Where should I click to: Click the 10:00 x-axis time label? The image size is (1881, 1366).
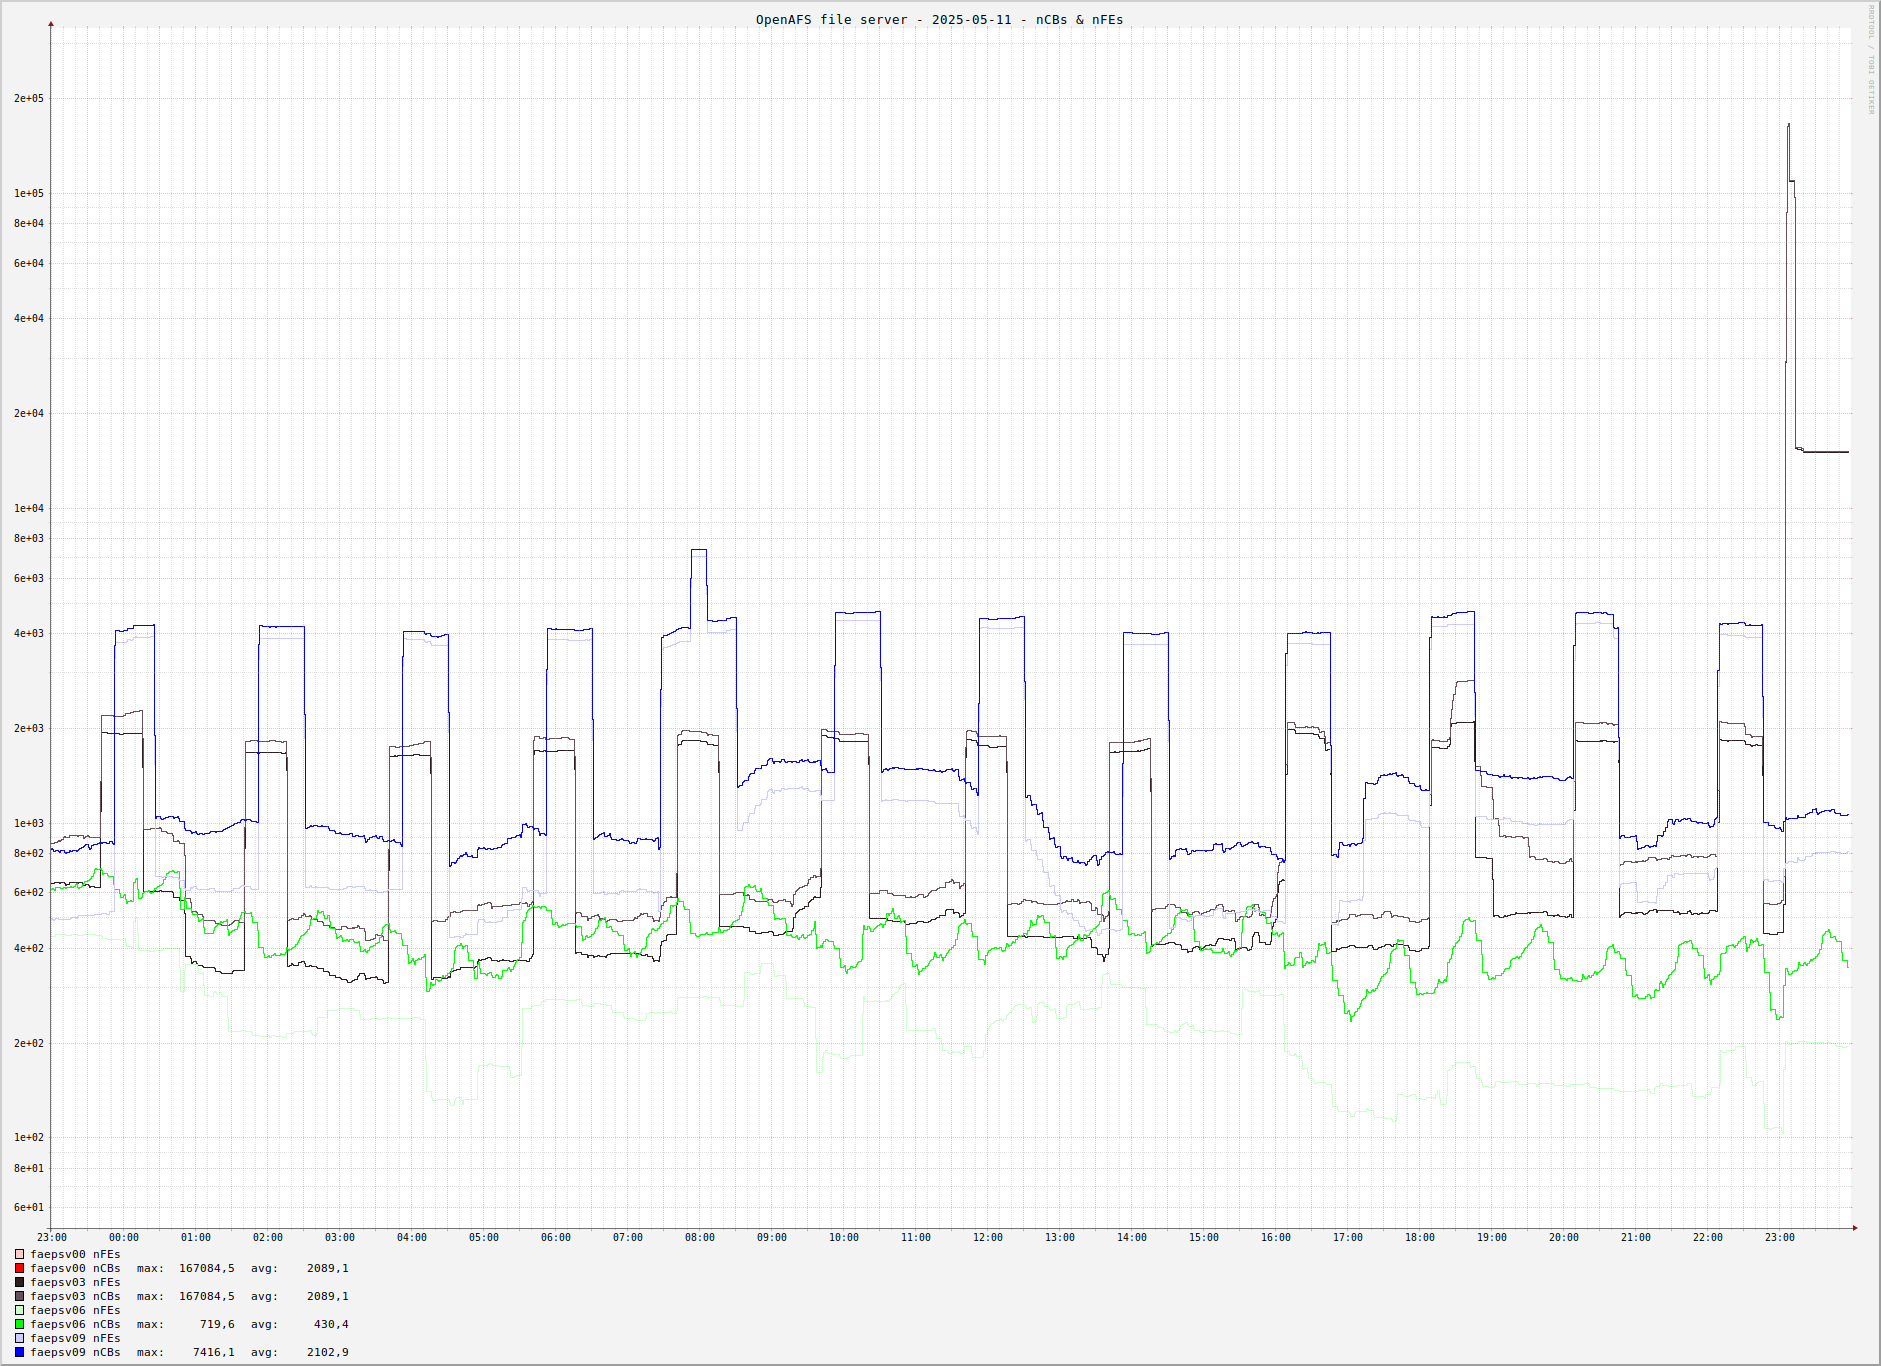(x=844, y=1238)
